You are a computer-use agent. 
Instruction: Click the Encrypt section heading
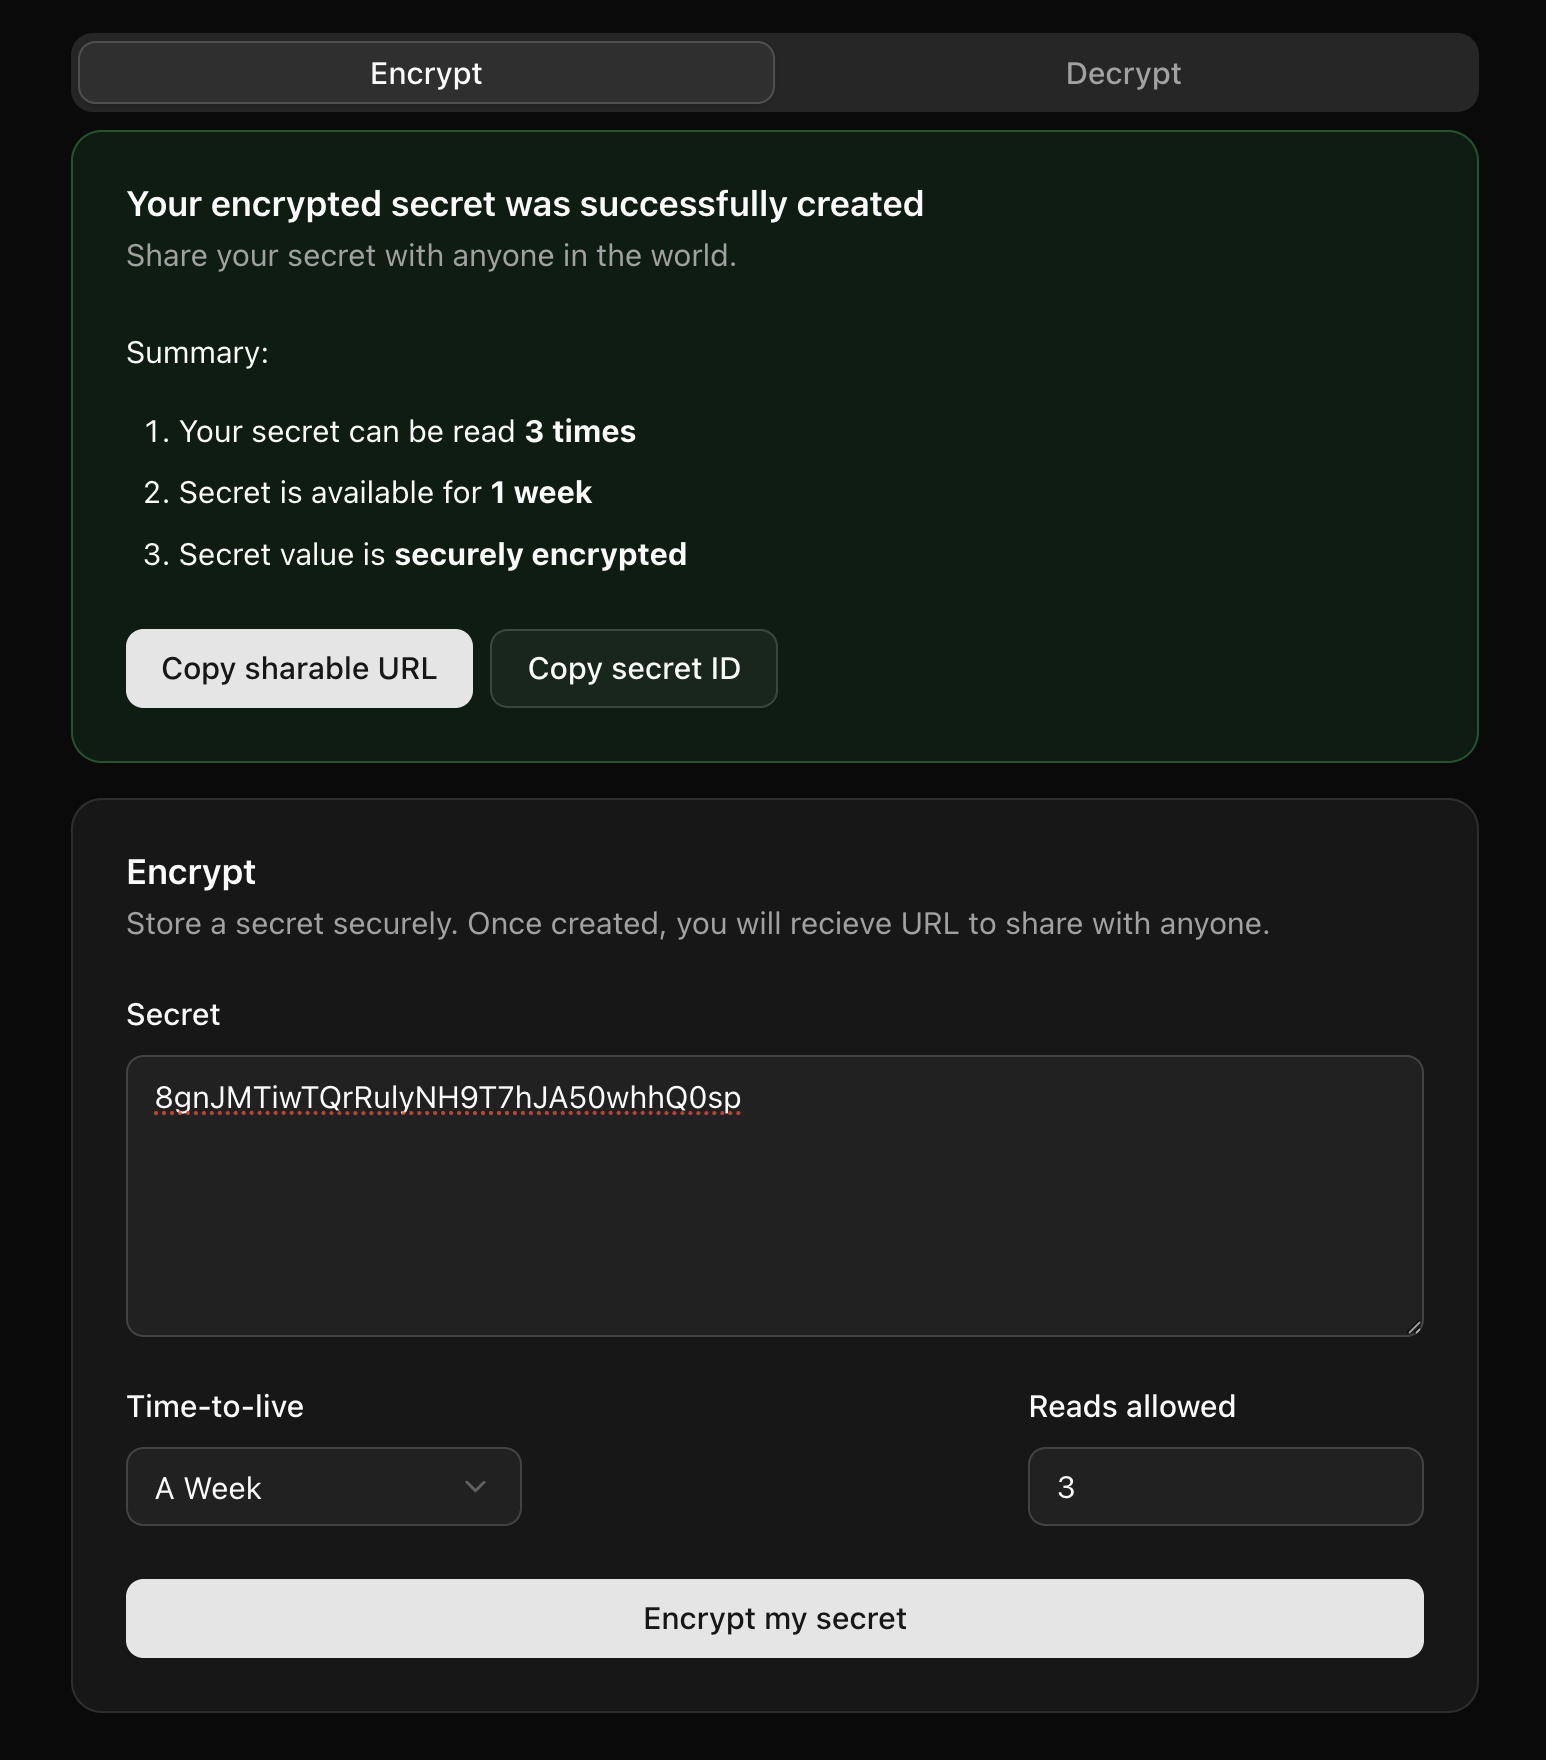[190, 871]
